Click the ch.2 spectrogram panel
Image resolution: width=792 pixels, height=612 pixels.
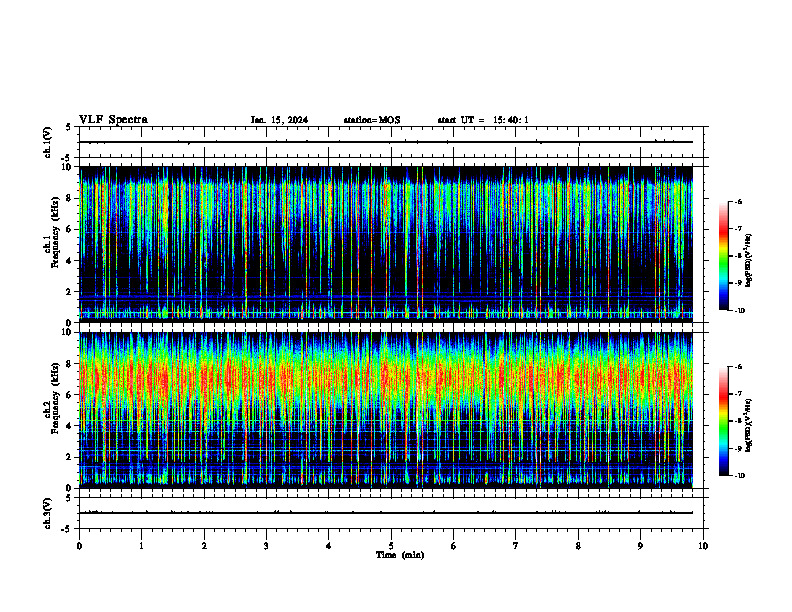coord(386,410)
